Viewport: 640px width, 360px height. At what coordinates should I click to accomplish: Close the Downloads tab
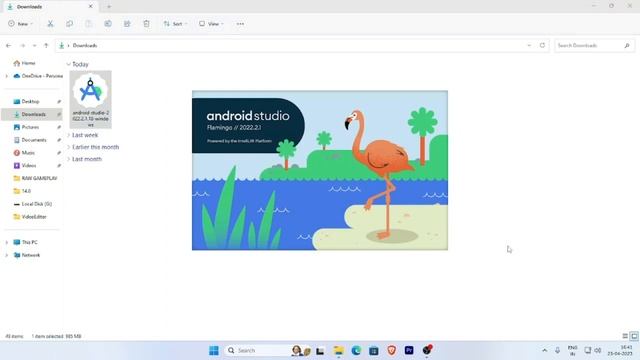91,7
